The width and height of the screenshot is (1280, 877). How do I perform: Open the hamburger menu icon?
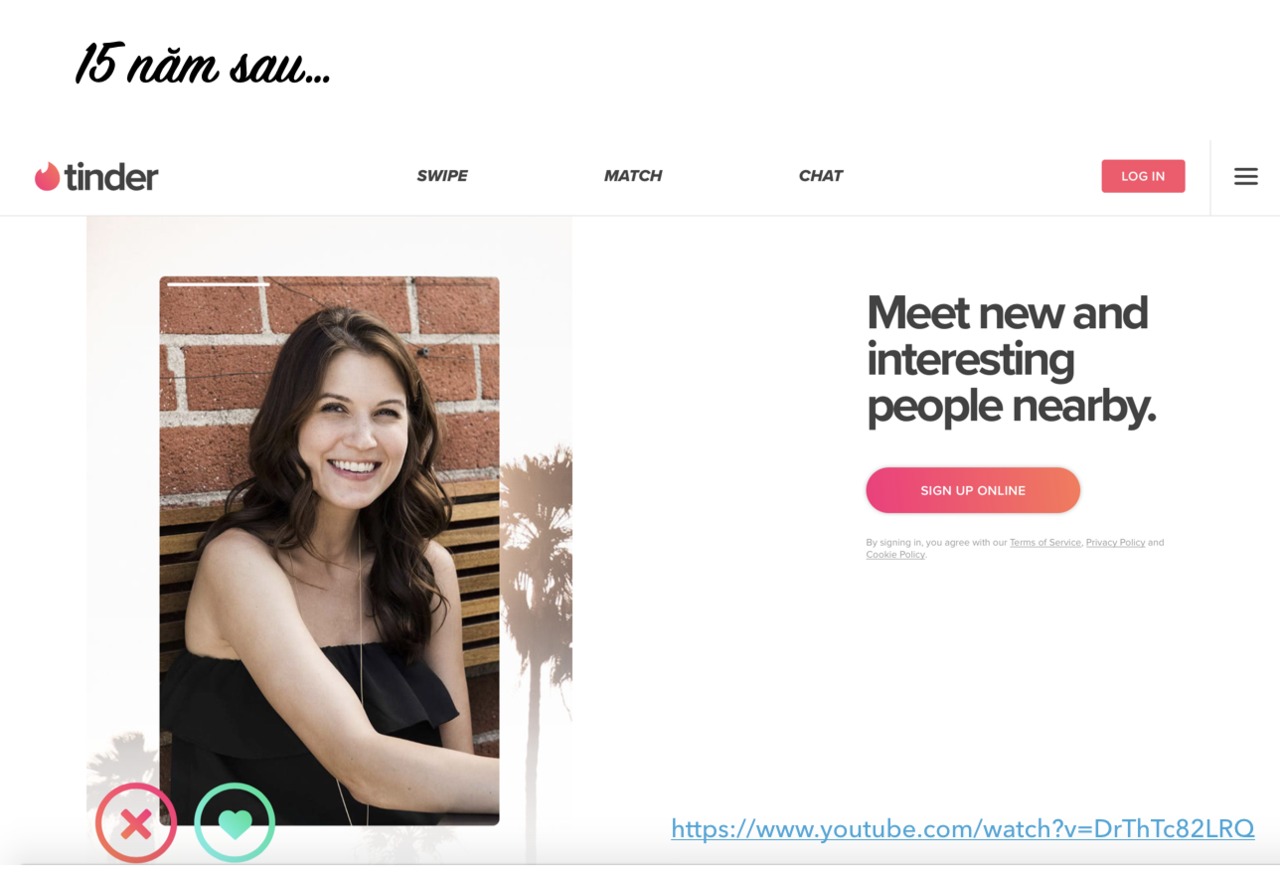pyautogui.click(x=1246, y=177)
